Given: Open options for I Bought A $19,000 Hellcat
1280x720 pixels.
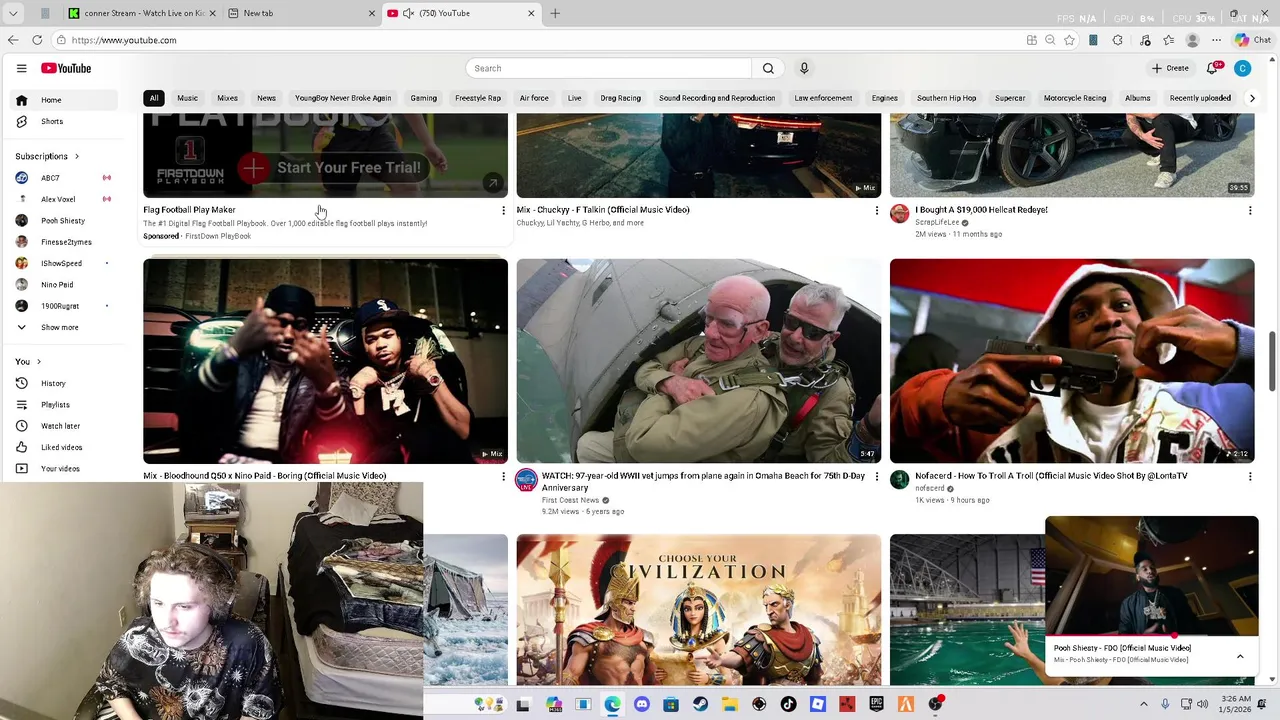Looking at the screenshot, I should 1250,210.
